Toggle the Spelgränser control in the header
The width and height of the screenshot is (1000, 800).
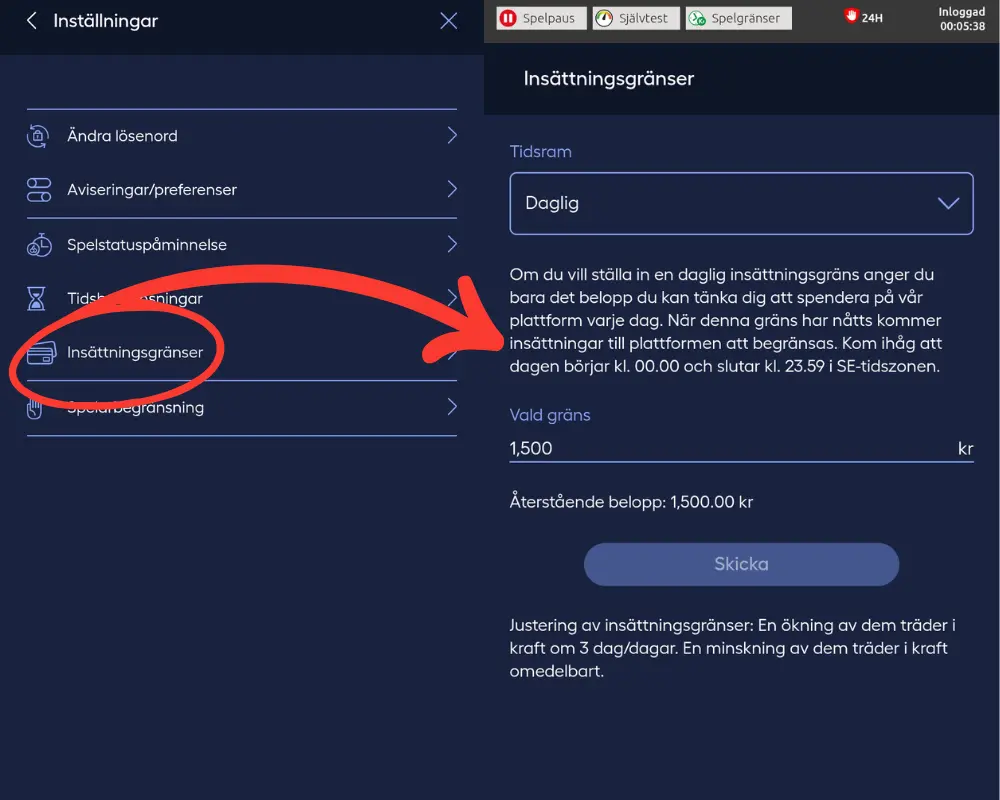click(x=738, y=17)
